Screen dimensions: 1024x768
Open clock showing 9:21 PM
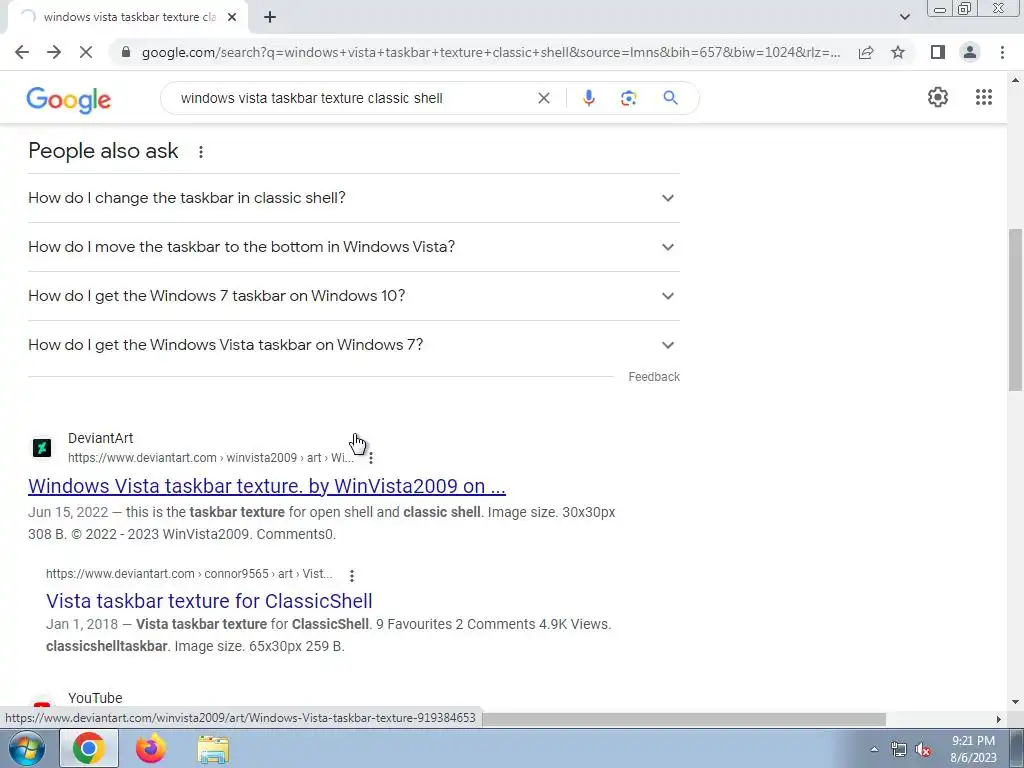[973, 749]
